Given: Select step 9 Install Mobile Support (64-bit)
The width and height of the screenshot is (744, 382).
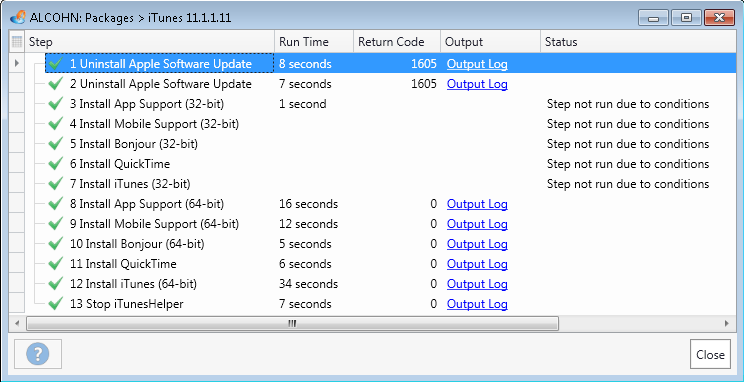Looking at the screenshot, I should pos(154,224).
